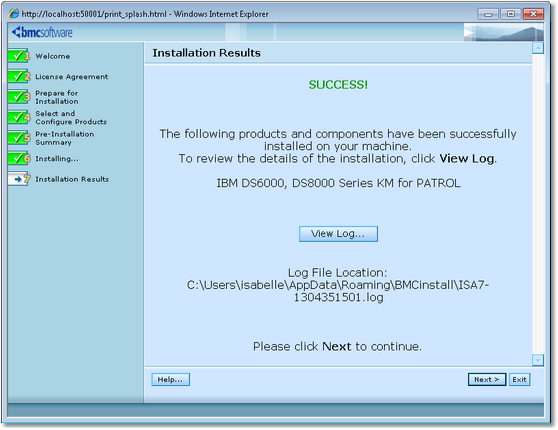
Task: Select the Welcome step label
Action: pos(53,56)
